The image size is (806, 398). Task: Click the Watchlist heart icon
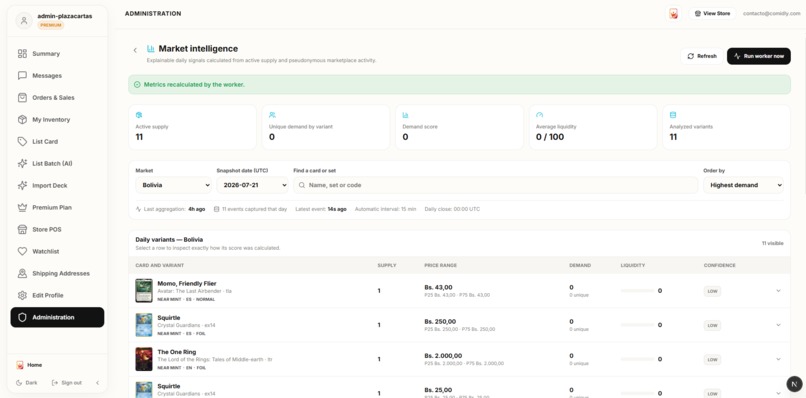22,251
